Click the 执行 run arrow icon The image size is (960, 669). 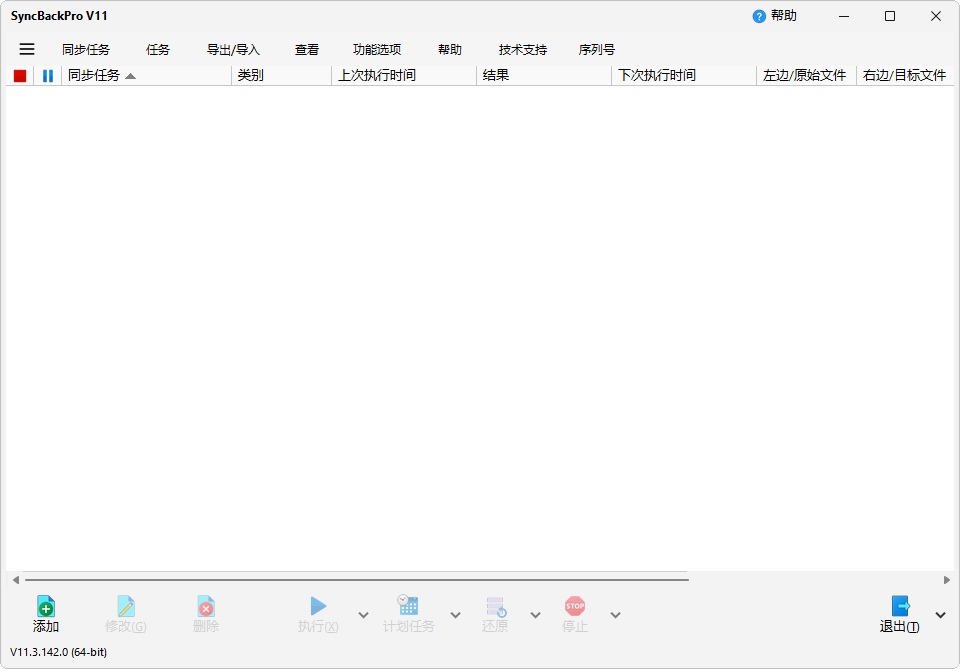pos(317,607)
